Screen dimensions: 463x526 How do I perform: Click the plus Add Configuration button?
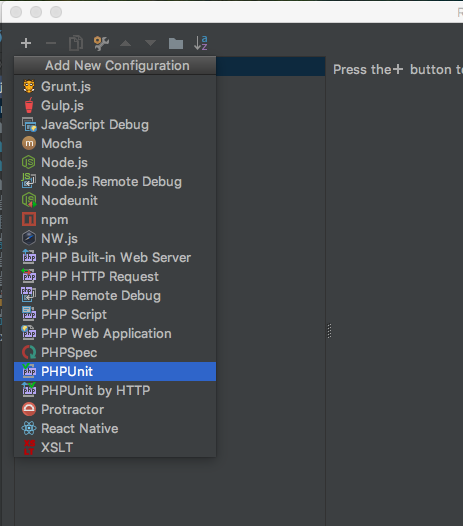[x=26, y=43]
